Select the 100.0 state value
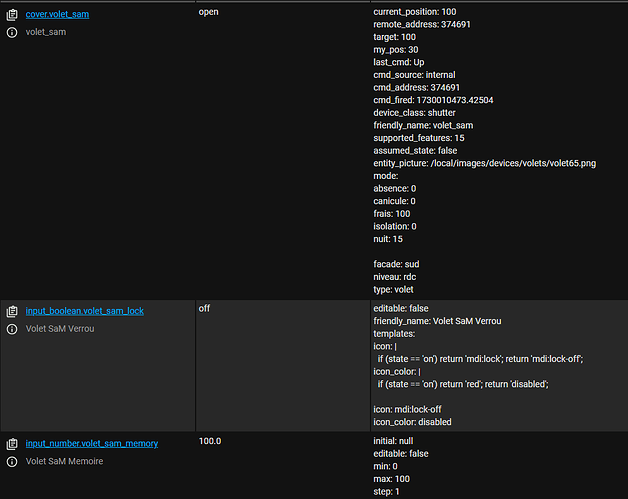Viewport: 628px width, 499px height. (x=210, y=441)
